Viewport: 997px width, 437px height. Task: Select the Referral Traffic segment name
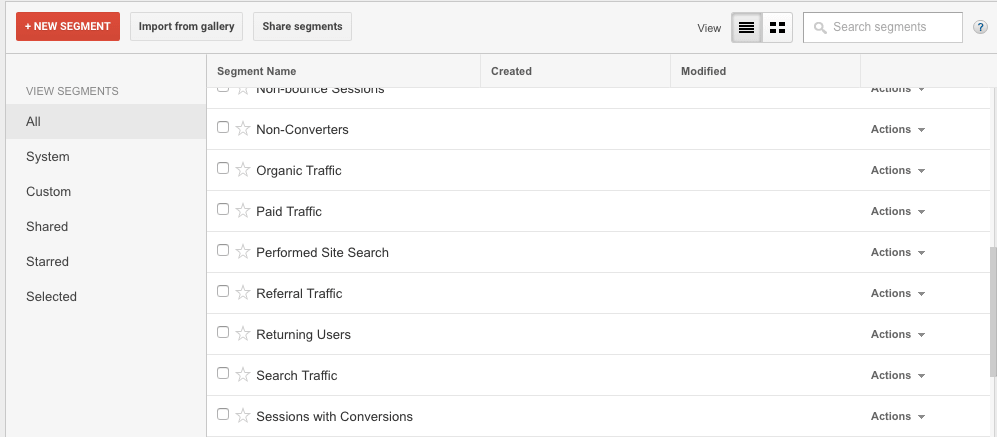pos(299,293)
